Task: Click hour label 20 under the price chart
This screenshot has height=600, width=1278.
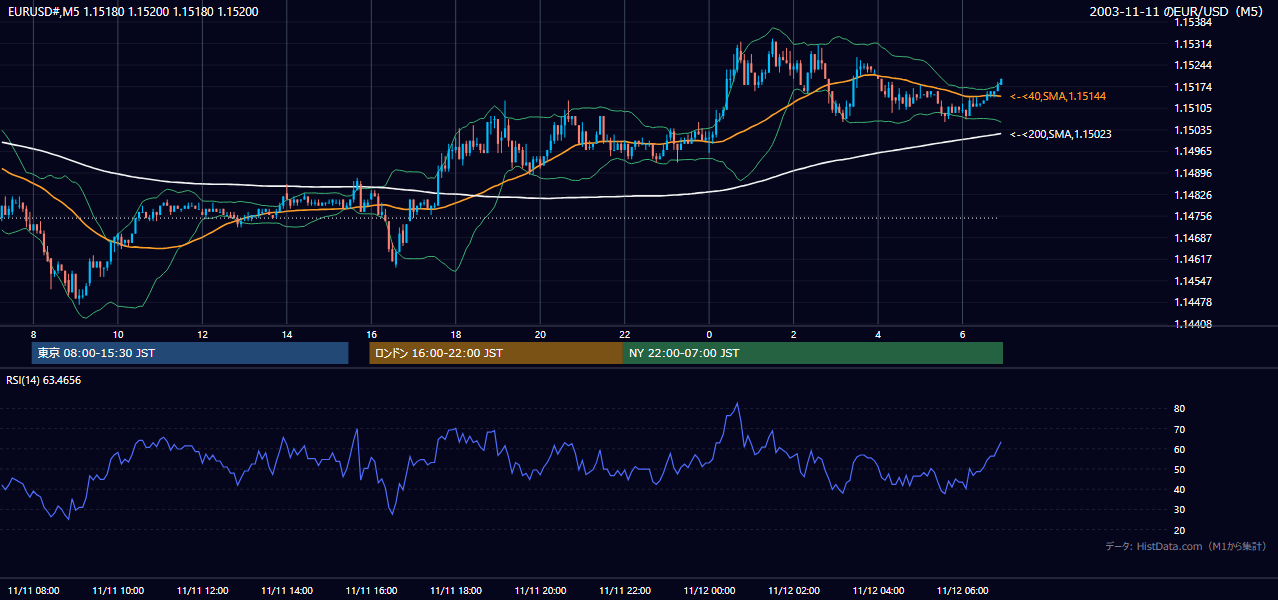Action: click(x=540, y=334)
